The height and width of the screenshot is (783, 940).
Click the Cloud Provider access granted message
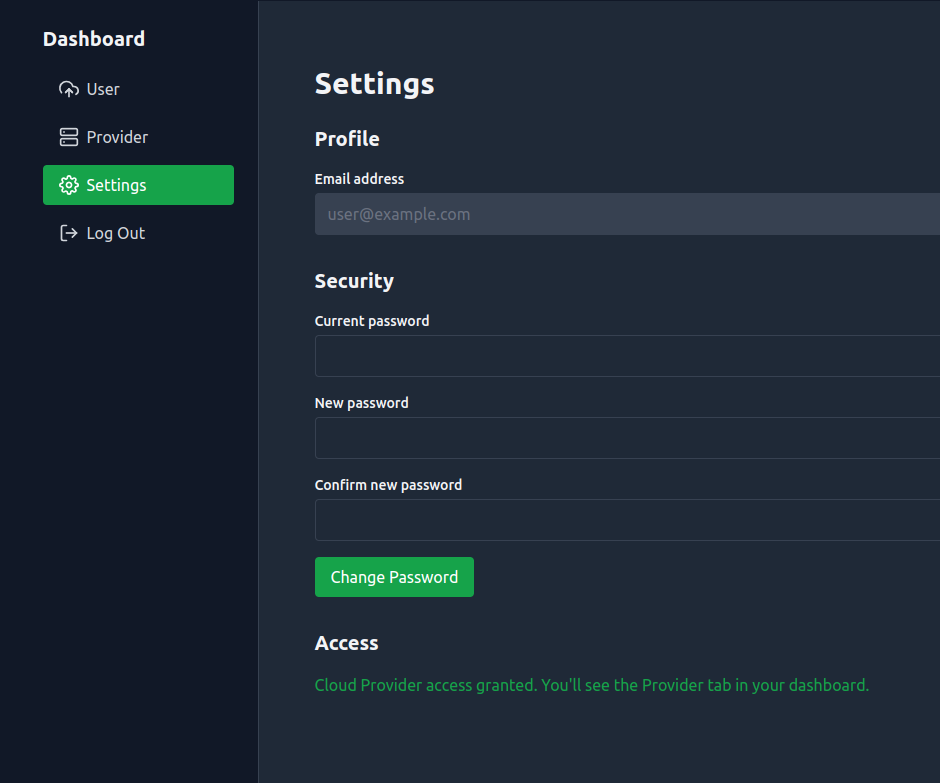(592, 685)
